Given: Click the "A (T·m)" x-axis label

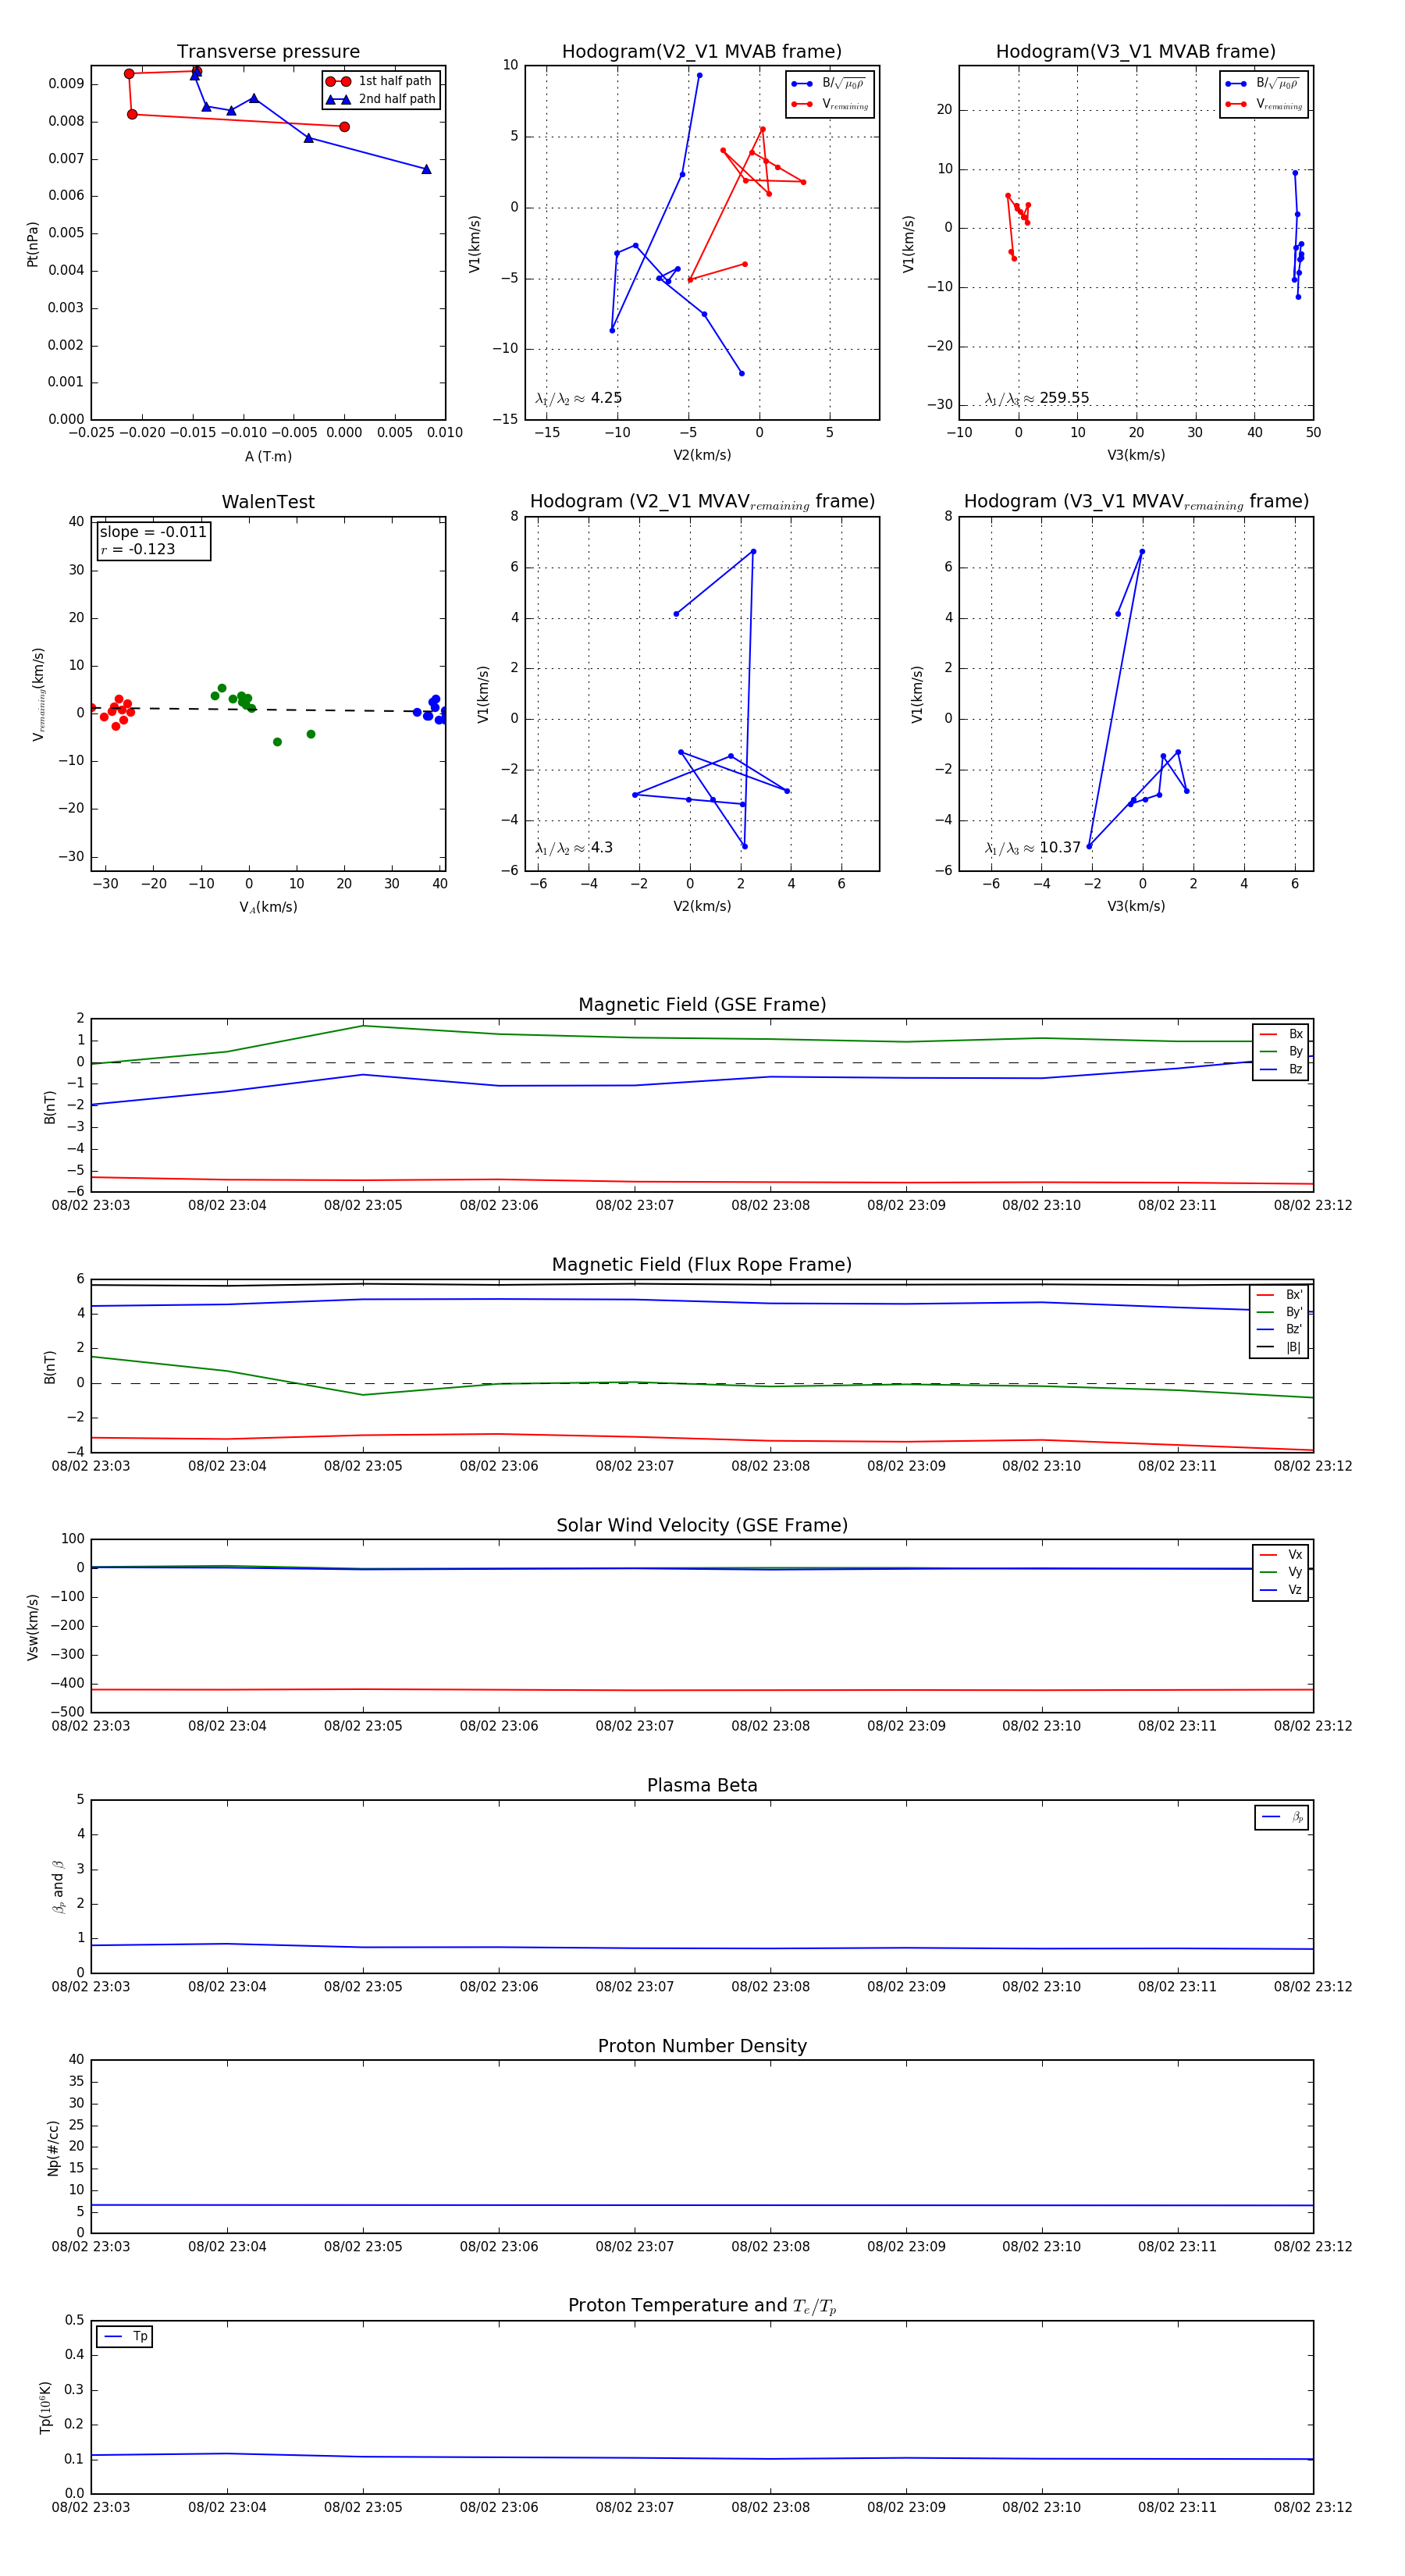Looking at the screenshot, I should pyautogui.click(x=268, y=456).
